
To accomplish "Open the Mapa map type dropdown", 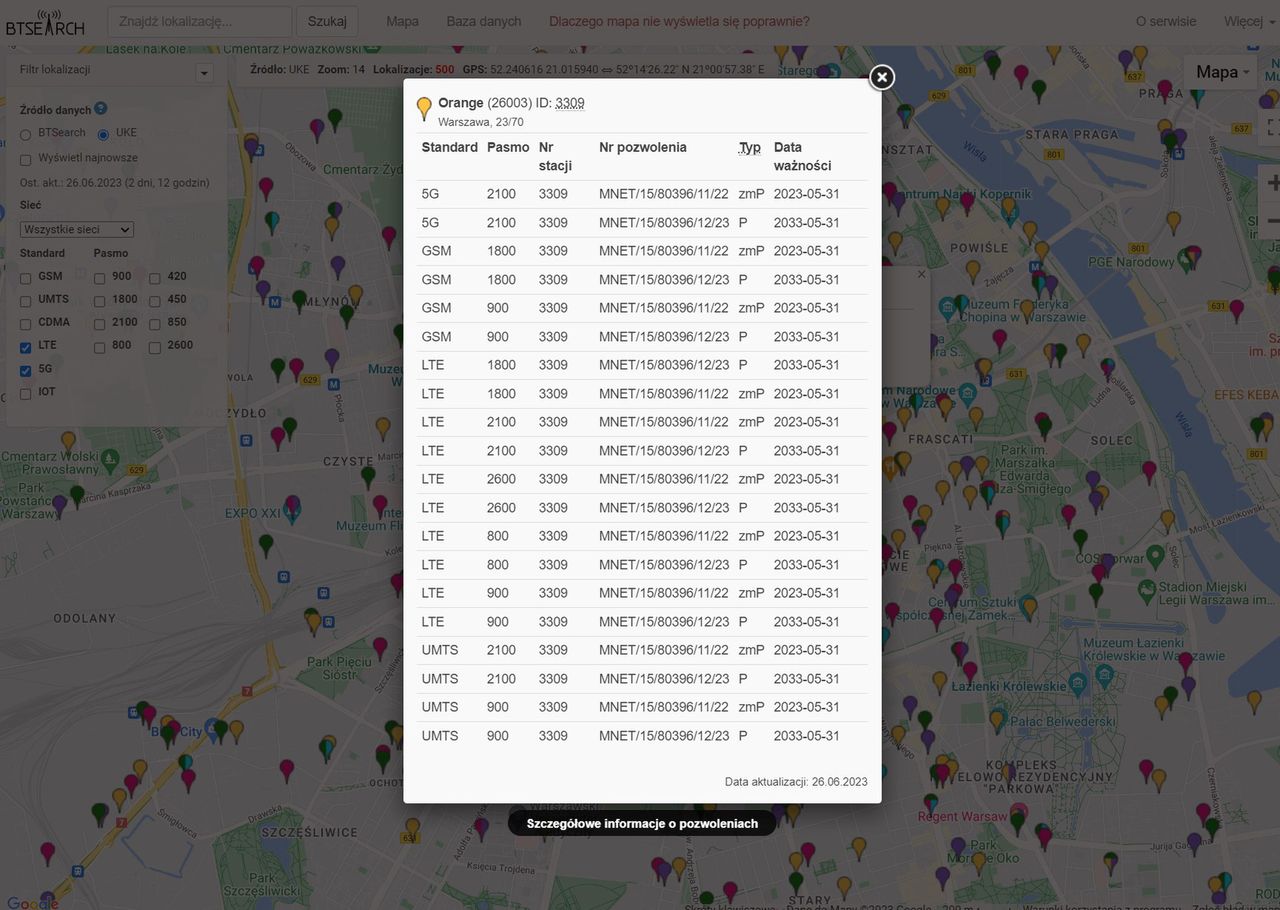I will pyautogui.click(x=1221, y=72).
